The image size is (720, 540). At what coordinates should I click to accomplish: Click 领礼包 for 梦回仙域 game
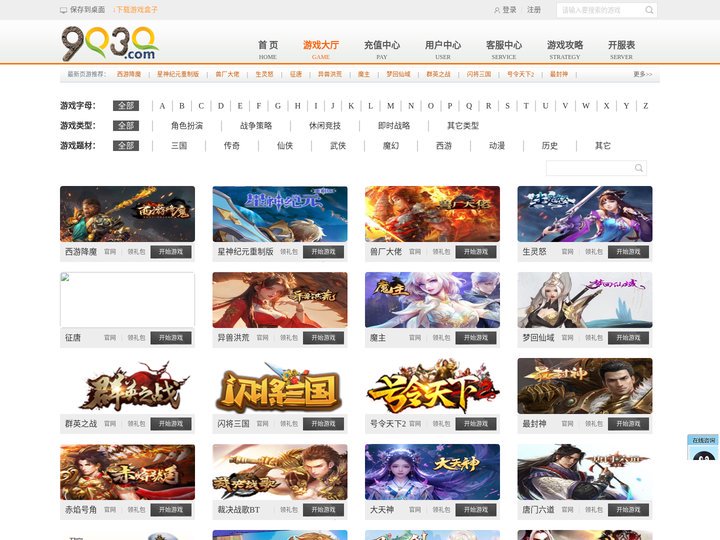point(594,338)
